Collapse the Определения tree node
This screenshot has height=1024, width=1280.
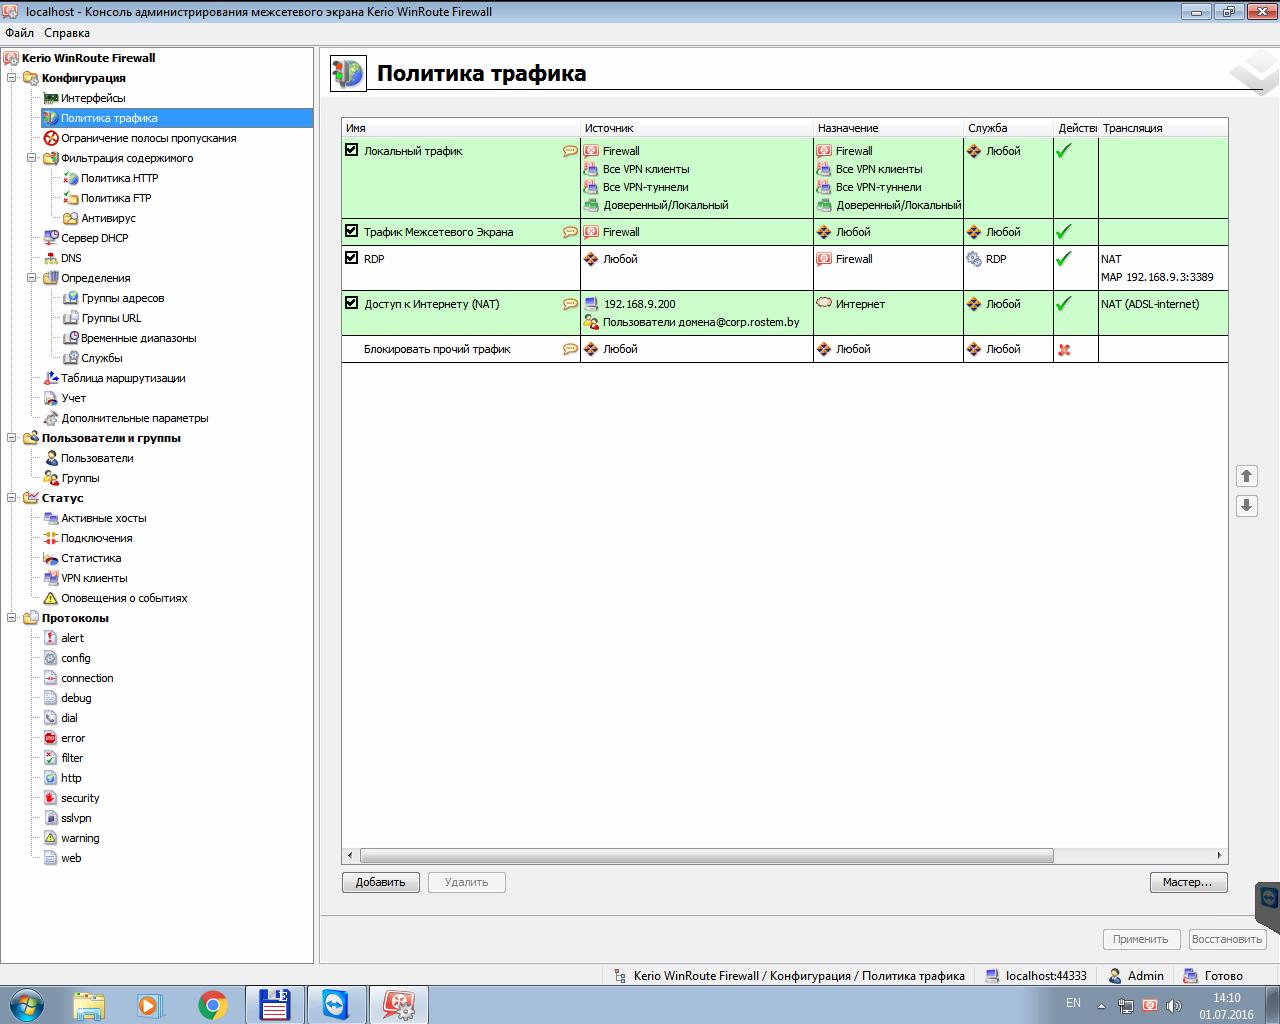32,278
